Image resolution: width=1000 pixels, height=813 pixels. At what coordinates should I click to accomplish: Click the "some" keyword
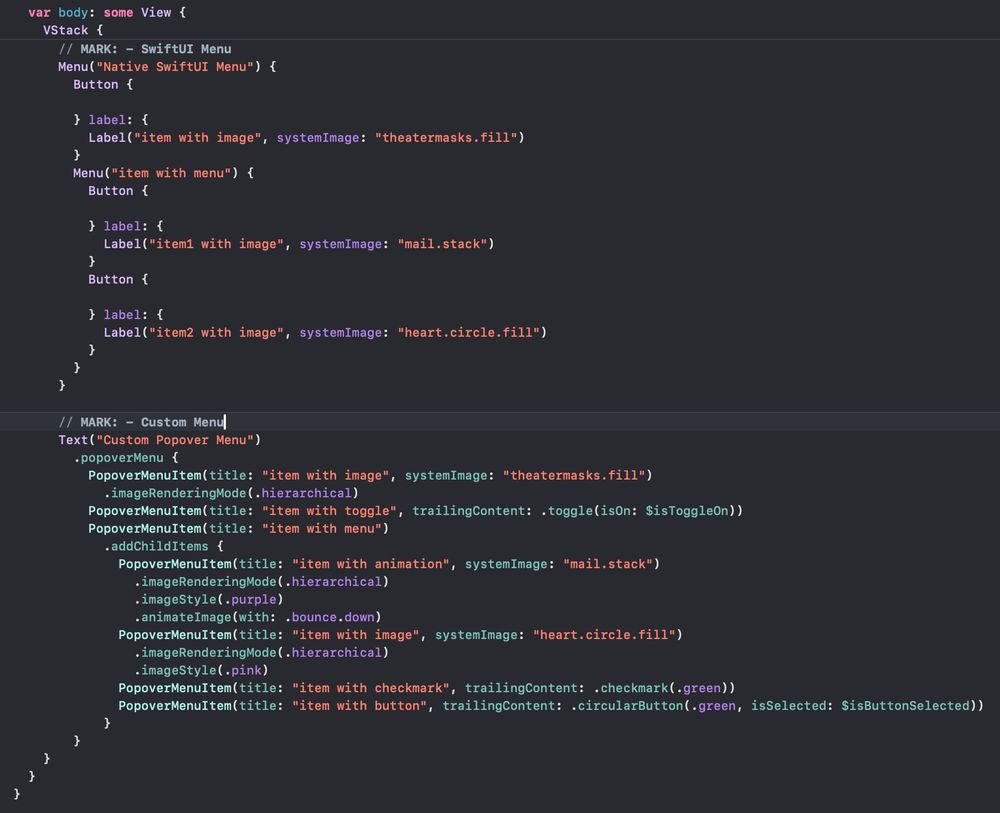pos(118,13)
